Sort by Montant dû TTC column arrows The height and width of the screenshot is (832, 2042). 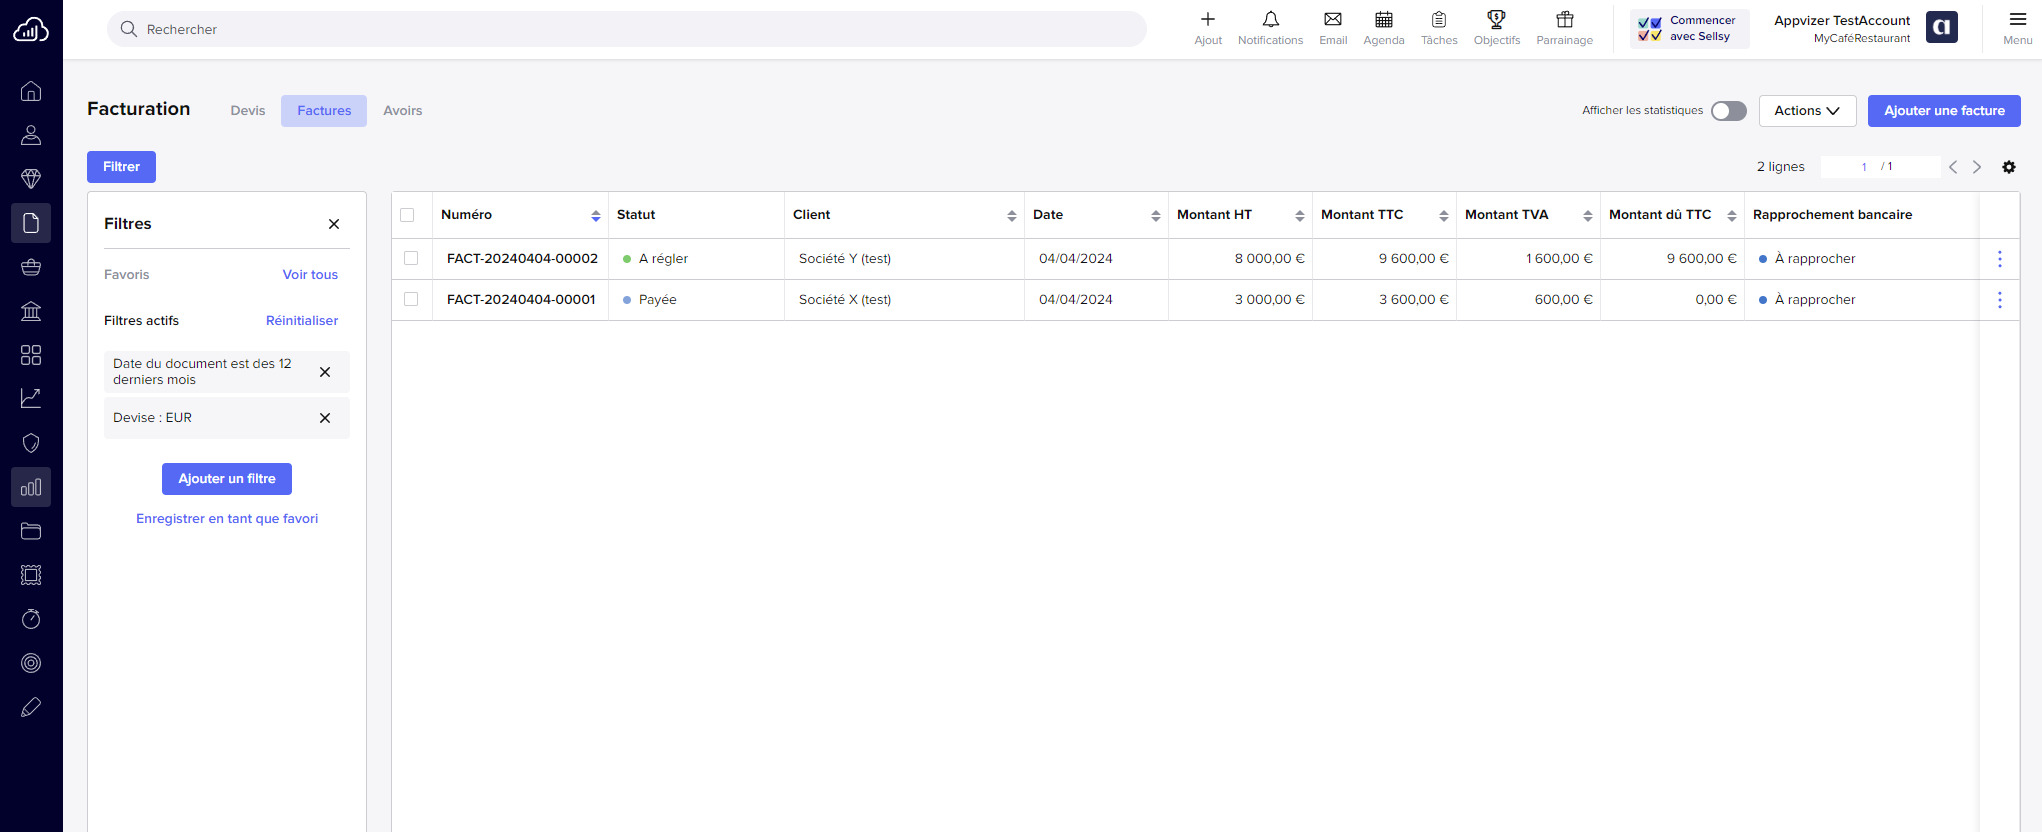1732,216
